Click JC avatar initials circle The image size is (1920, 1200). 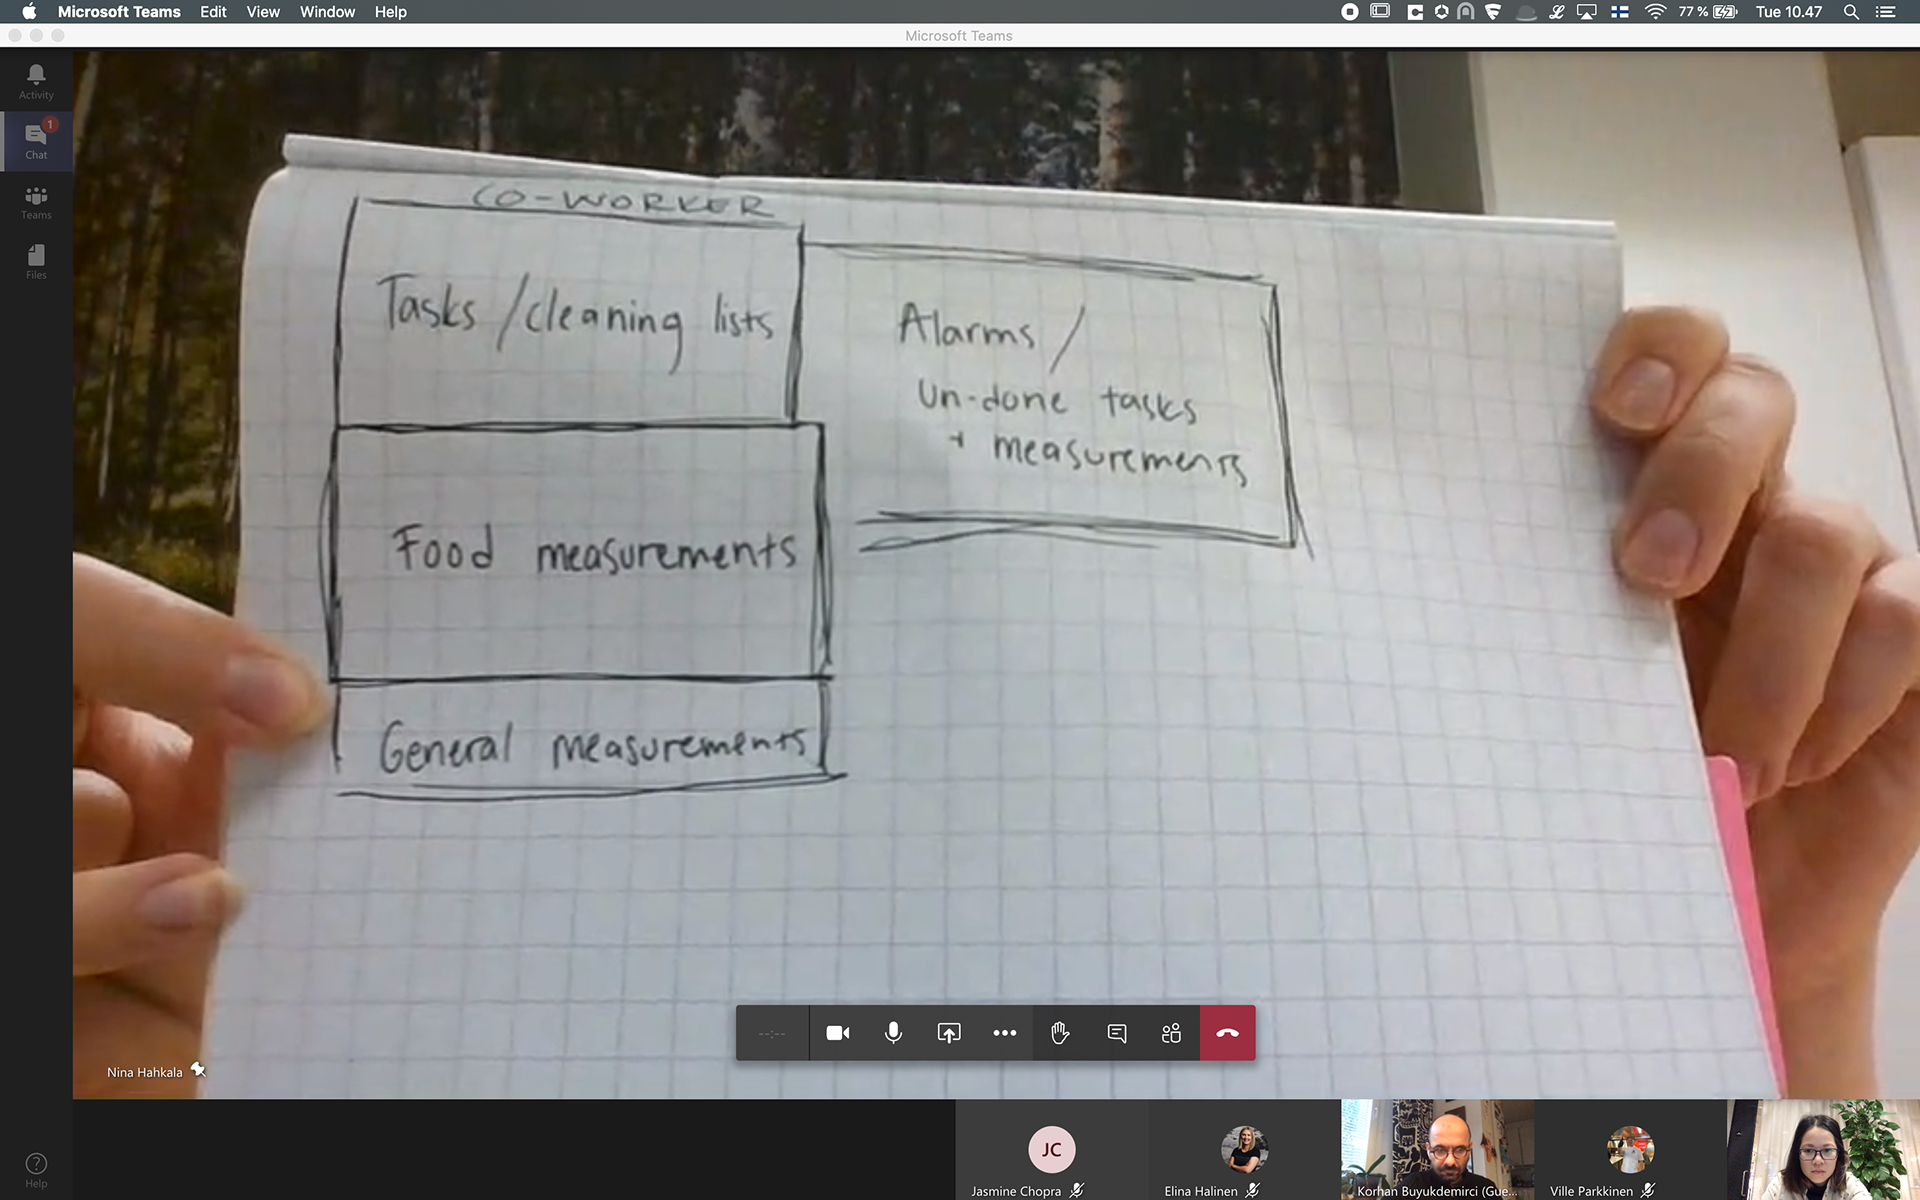pyautogui.click(x=1051, y=1149)
